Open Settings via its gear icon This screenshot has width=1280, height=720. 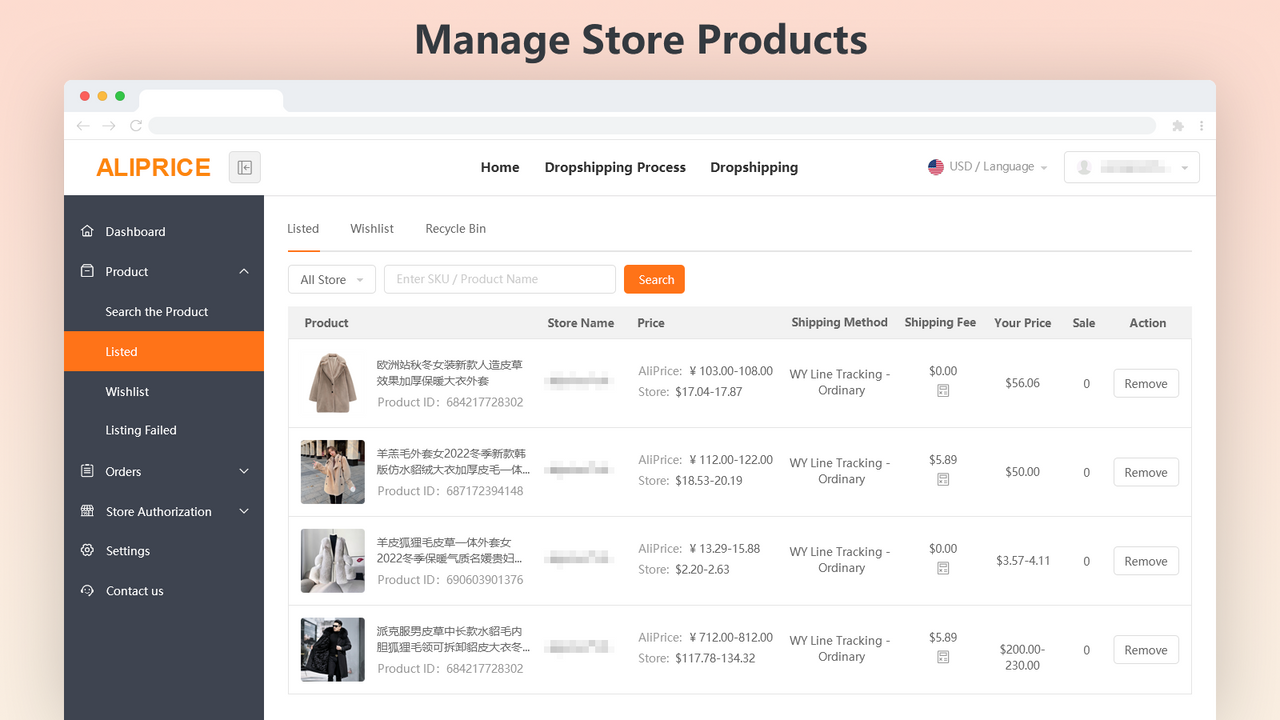(88, 550)
